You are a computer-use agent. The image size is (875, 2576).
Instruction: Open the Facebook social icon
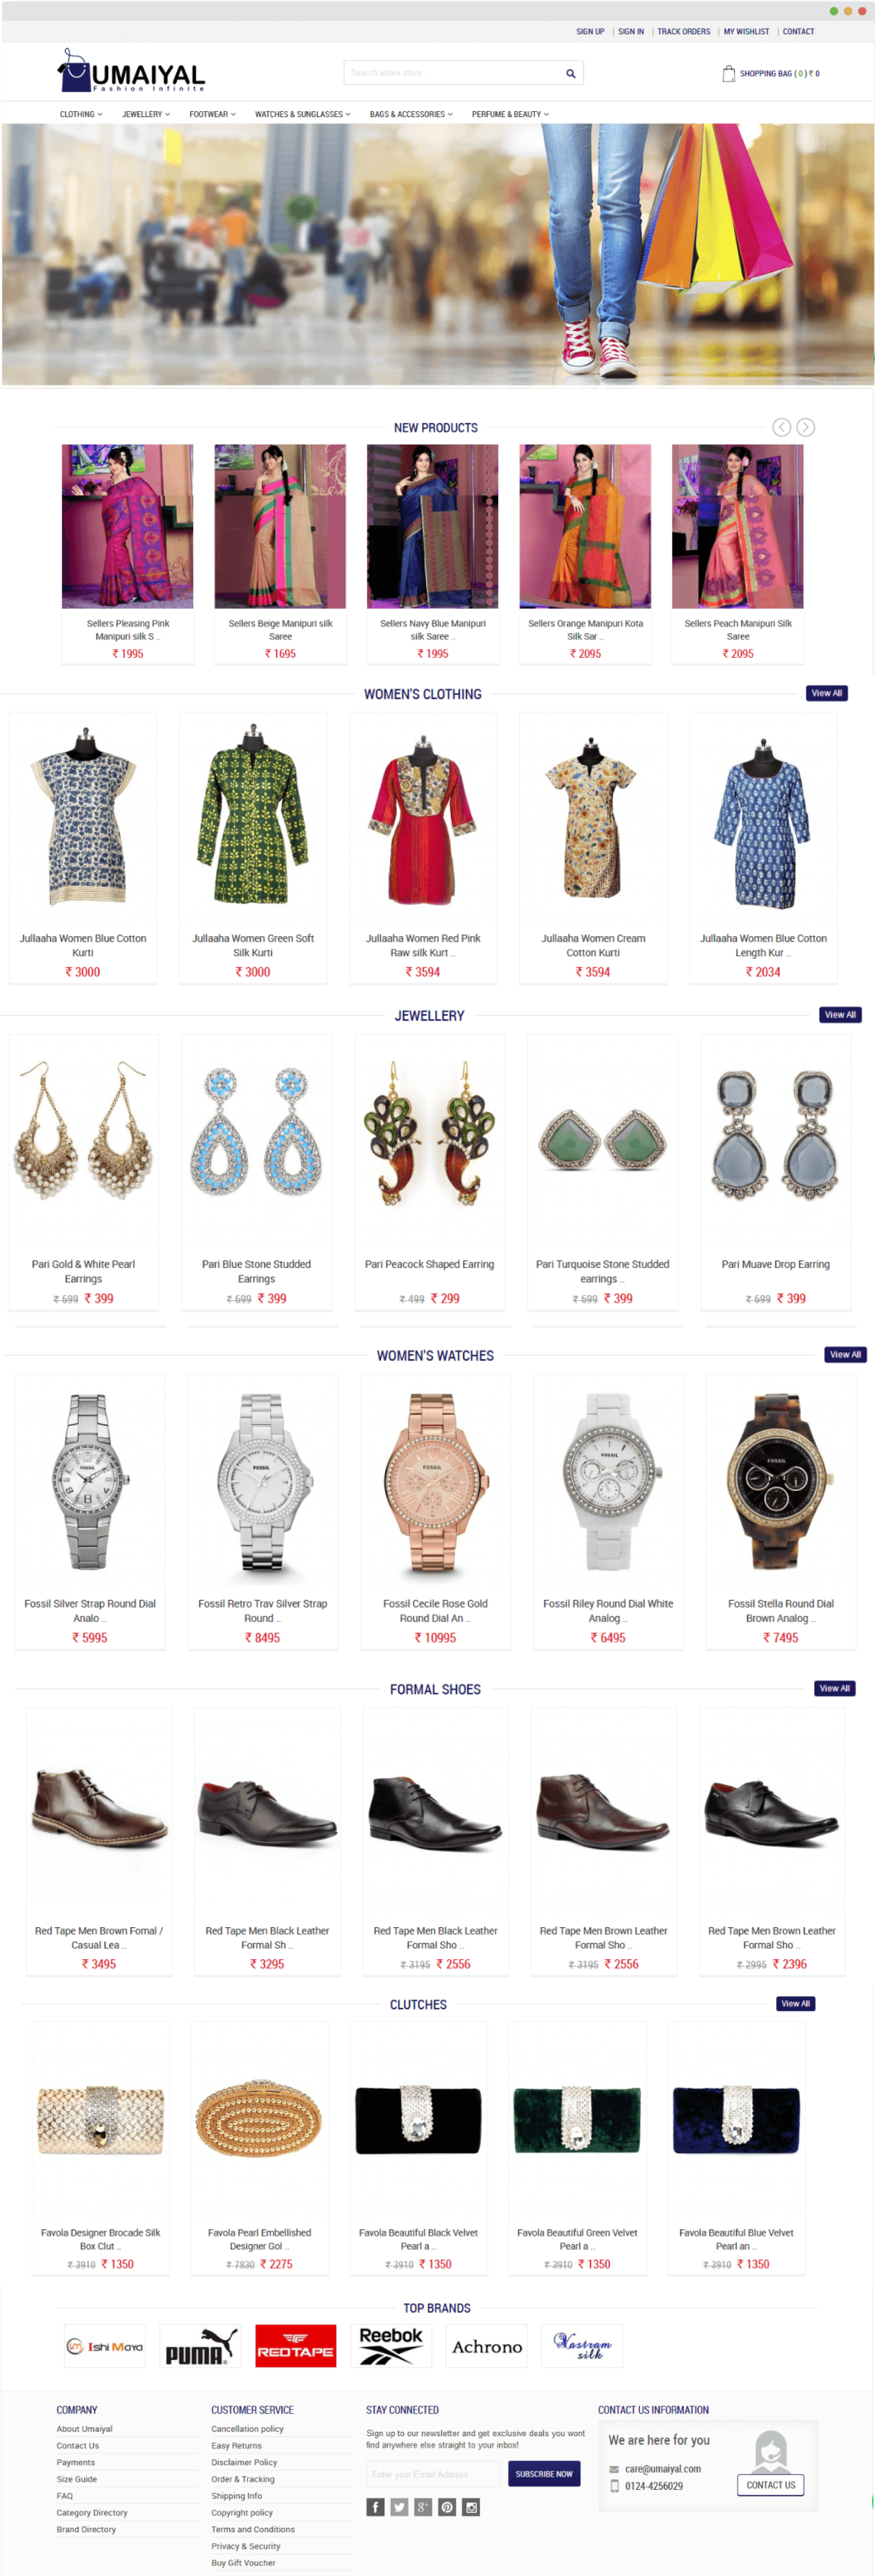click(375, 2506)
